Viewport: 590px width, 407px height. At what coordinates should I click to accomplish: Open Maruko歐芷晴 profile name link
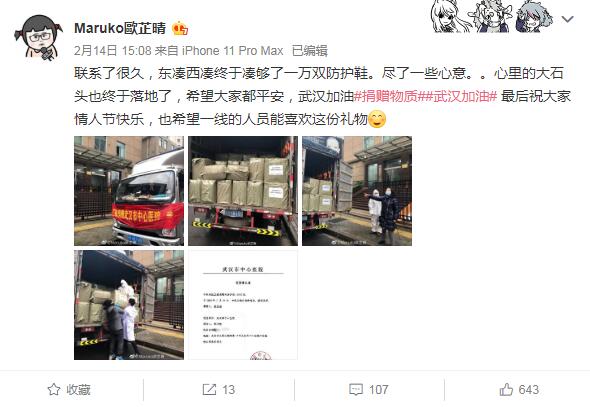pos(120,28)
